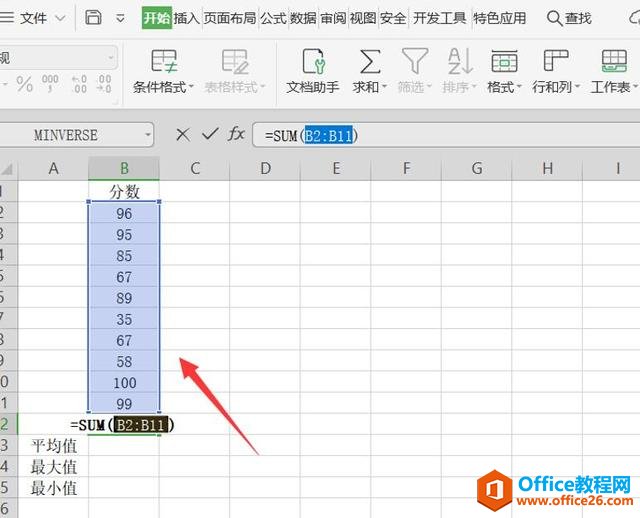Select column G header
This screenshot has width=640, height=518.
[476, 168]
